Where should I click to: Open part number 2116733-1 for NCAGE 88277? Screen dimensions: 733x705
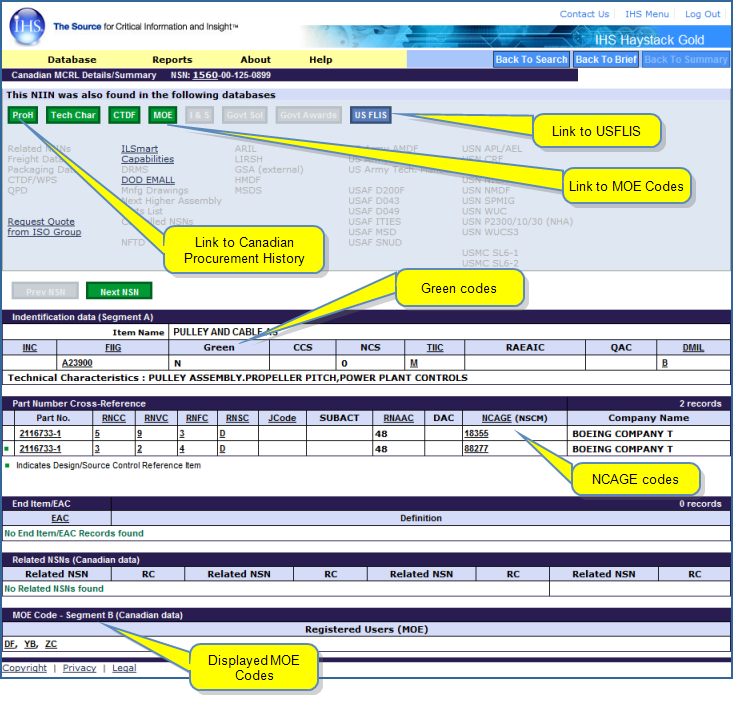(40, 449)
